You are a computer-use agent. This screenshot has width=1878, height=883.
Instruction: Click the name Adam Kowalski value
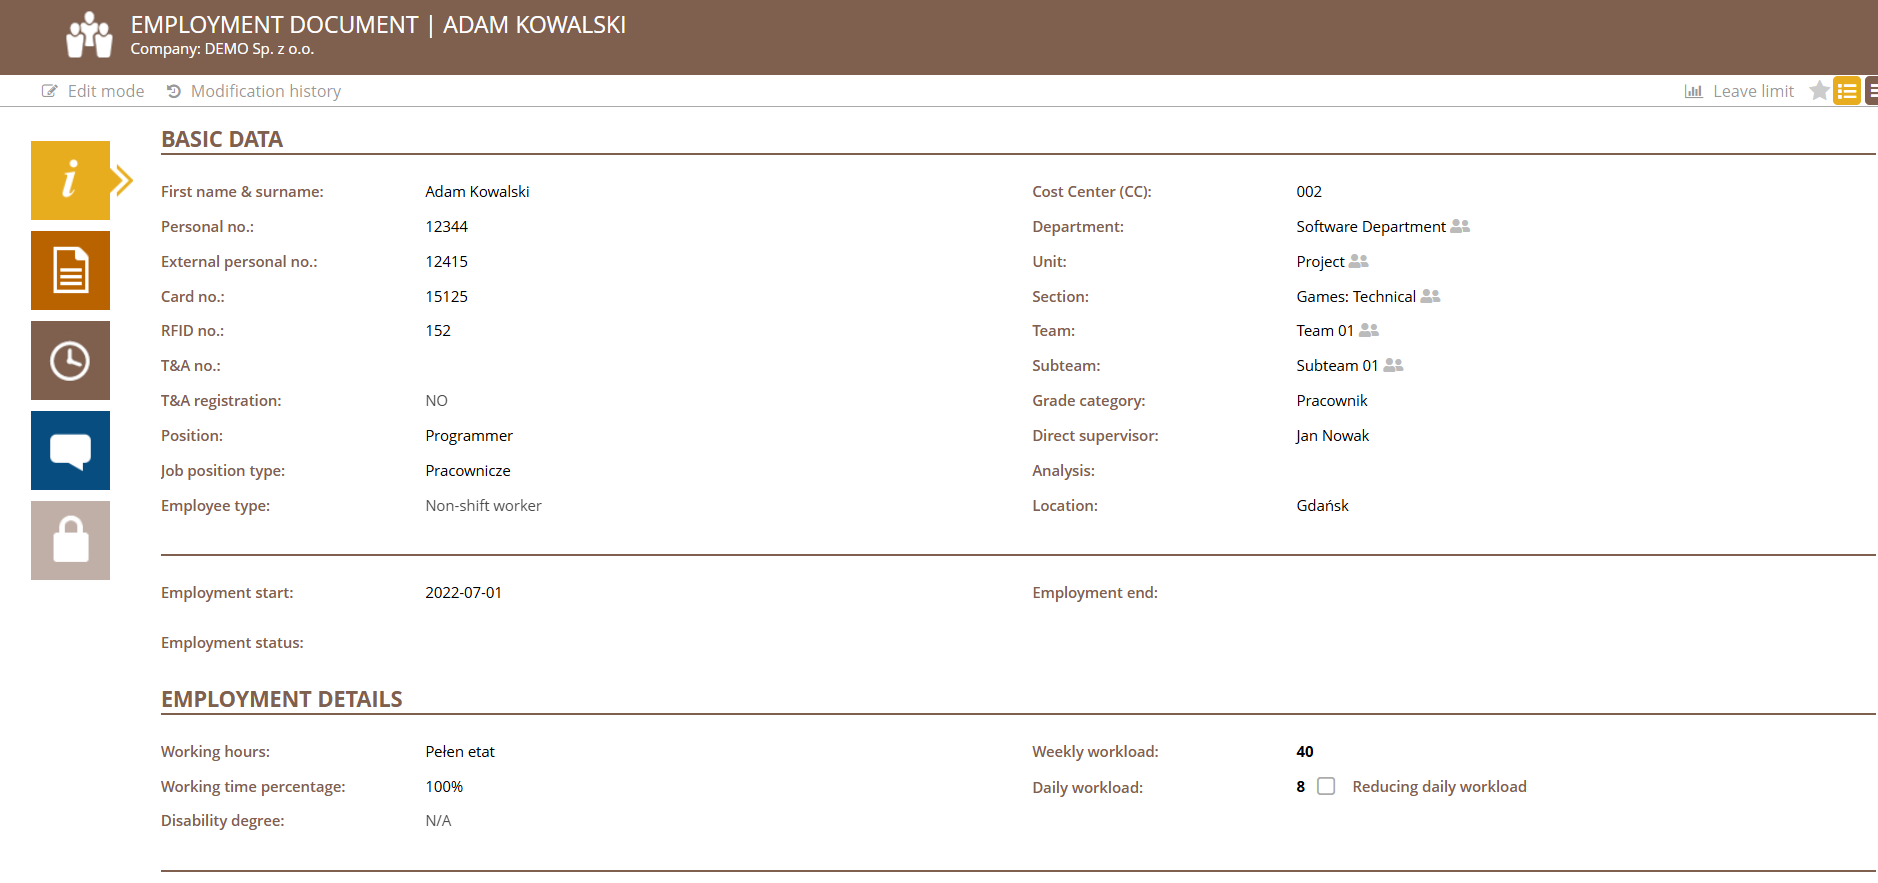point(477,191)
